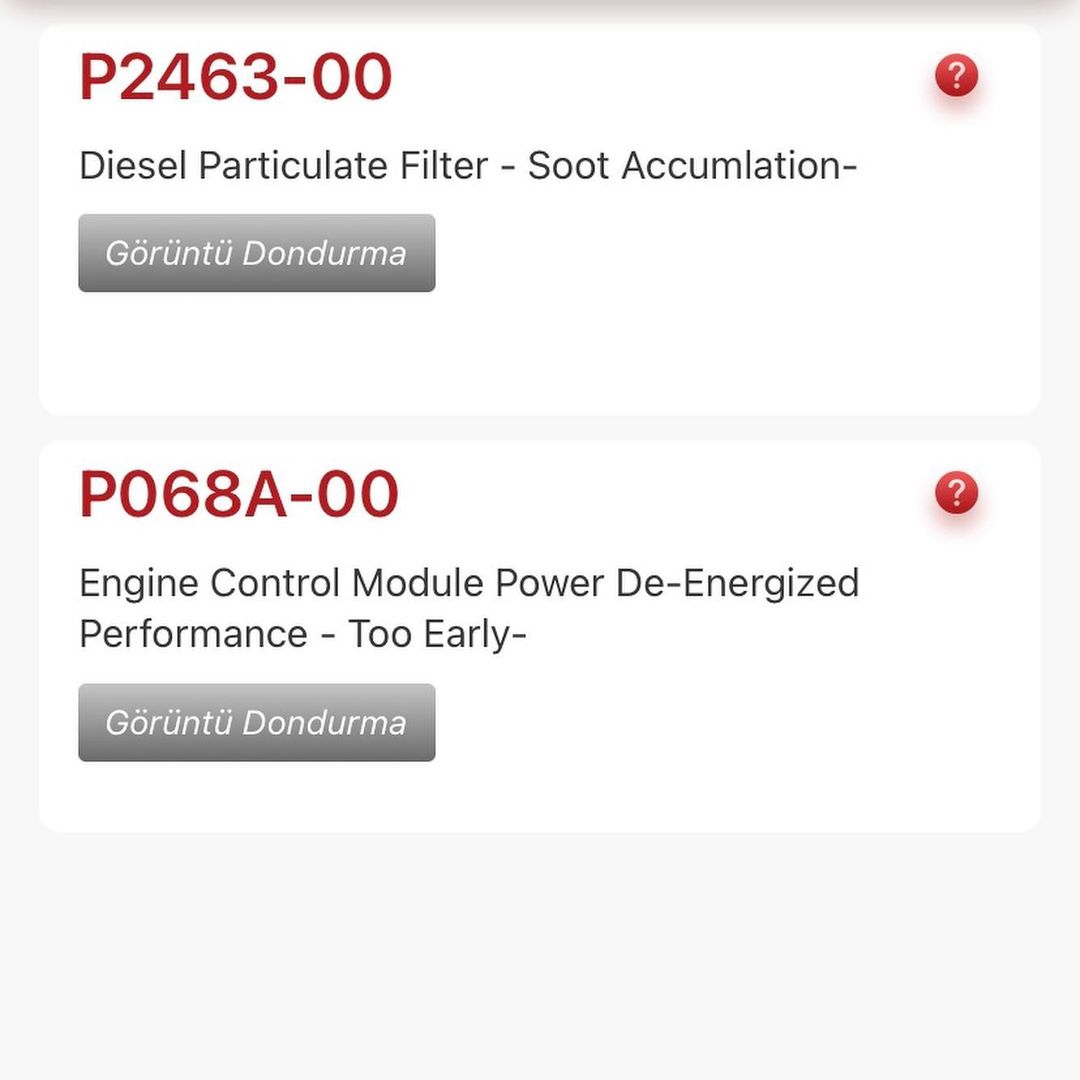This screenshot has height=1080, width=1080.
Task: Click the word "Diesel" in the first description
Action: click(132, 166)
